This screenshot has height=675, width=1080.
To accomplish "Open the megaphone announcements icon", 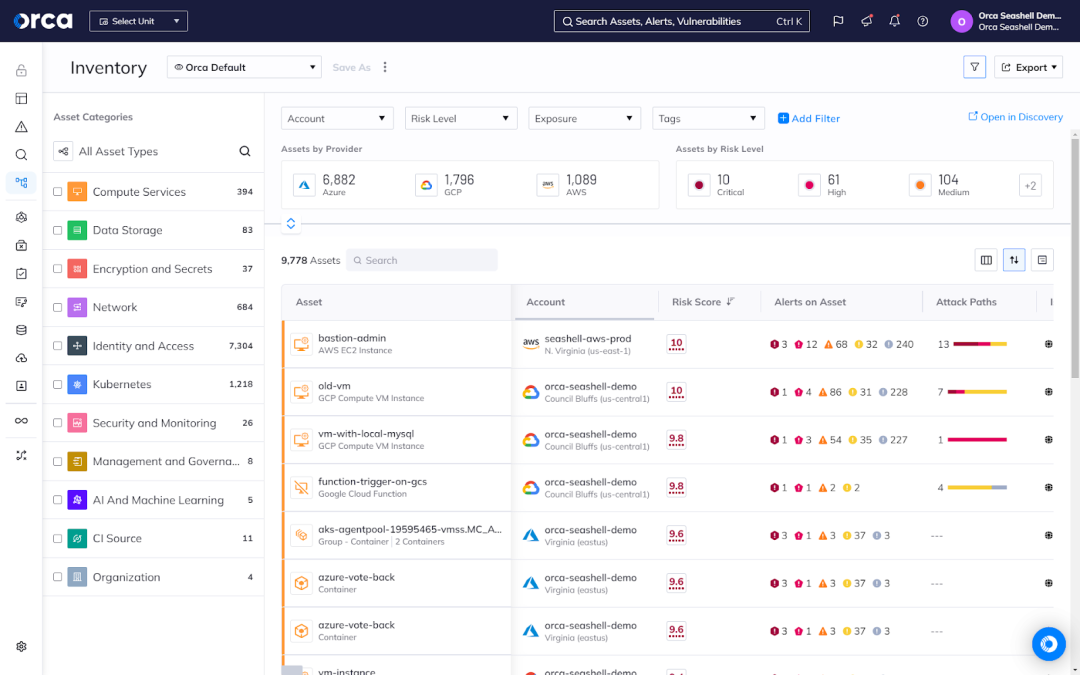I will (x=866, y=21).
